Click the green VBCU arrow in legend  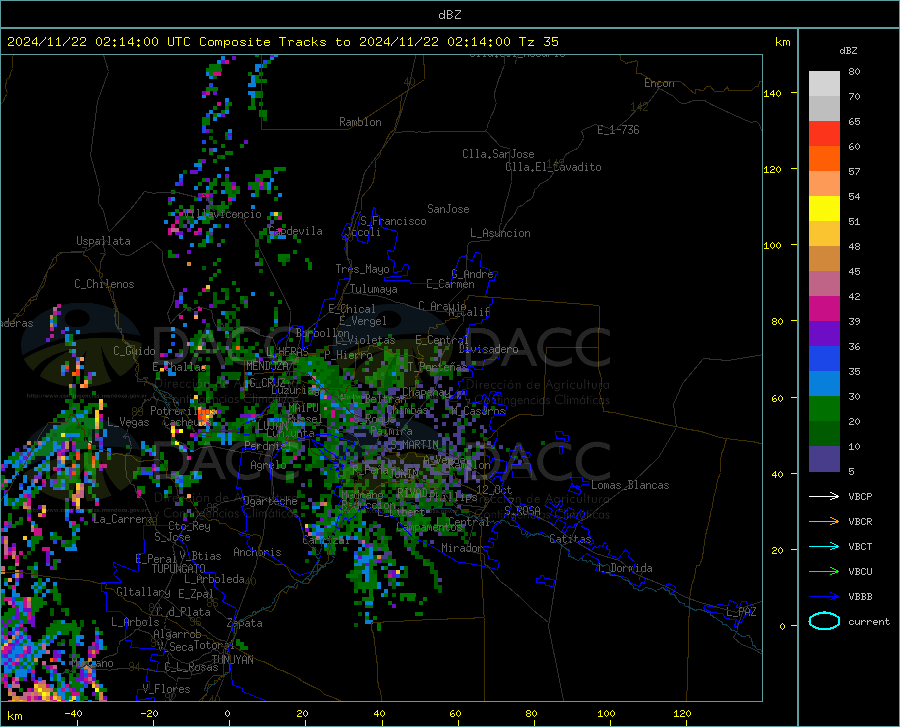(824, 572)
